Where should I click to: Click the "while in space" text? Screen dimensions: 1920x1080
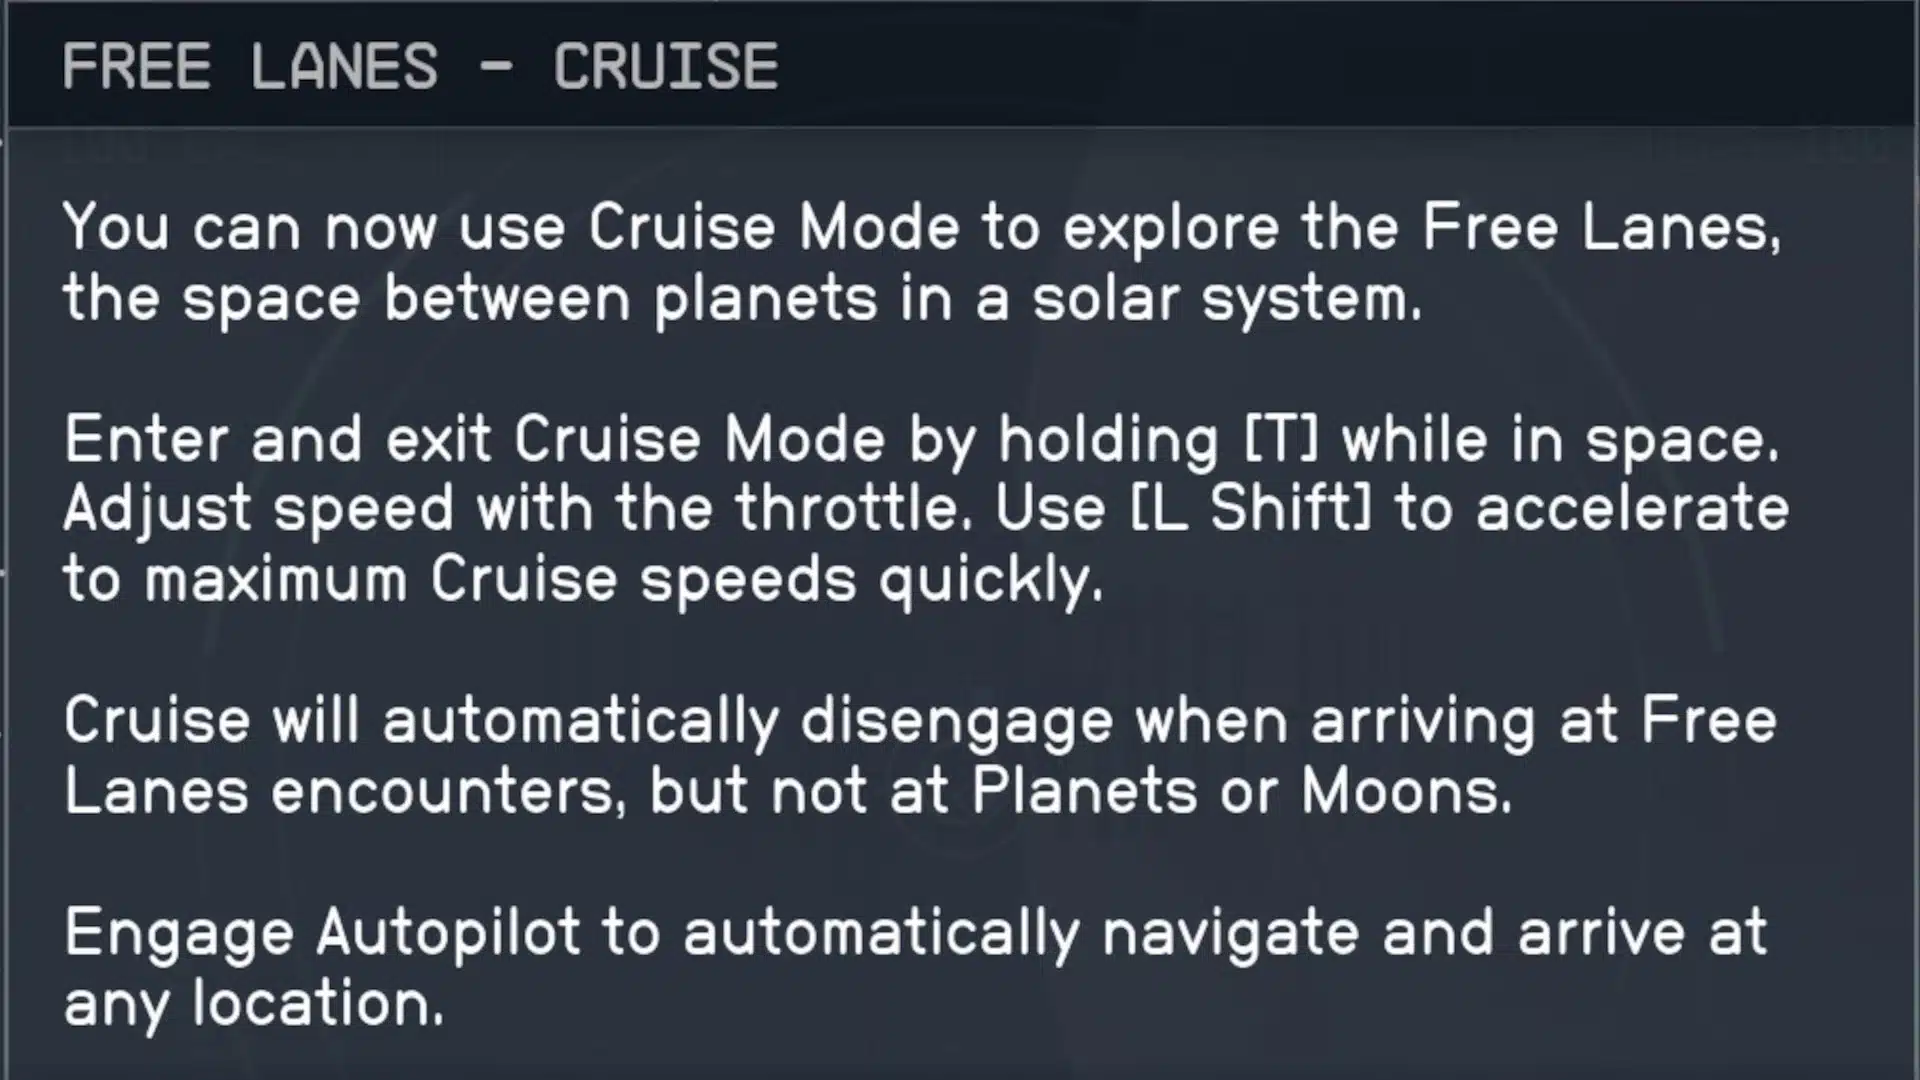click(1560, 440)
